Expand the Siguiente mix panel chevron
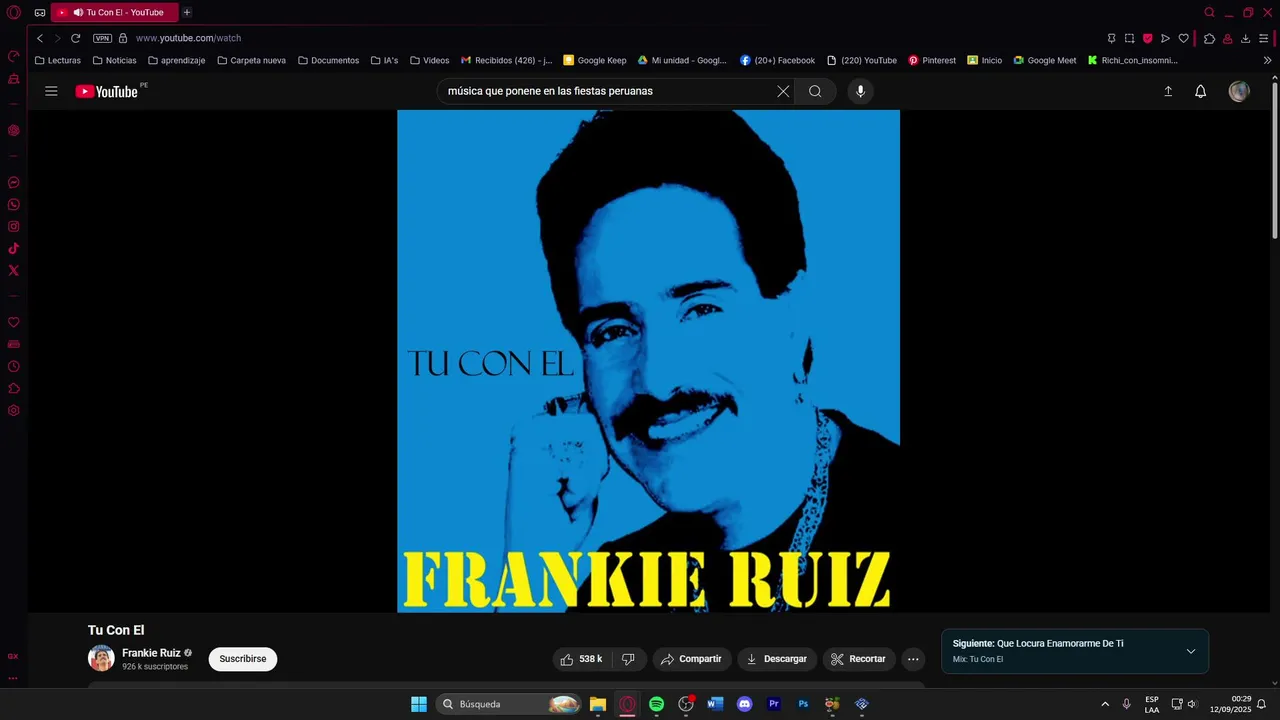The image size is (1280, 720). click(x=1191, y=651)
